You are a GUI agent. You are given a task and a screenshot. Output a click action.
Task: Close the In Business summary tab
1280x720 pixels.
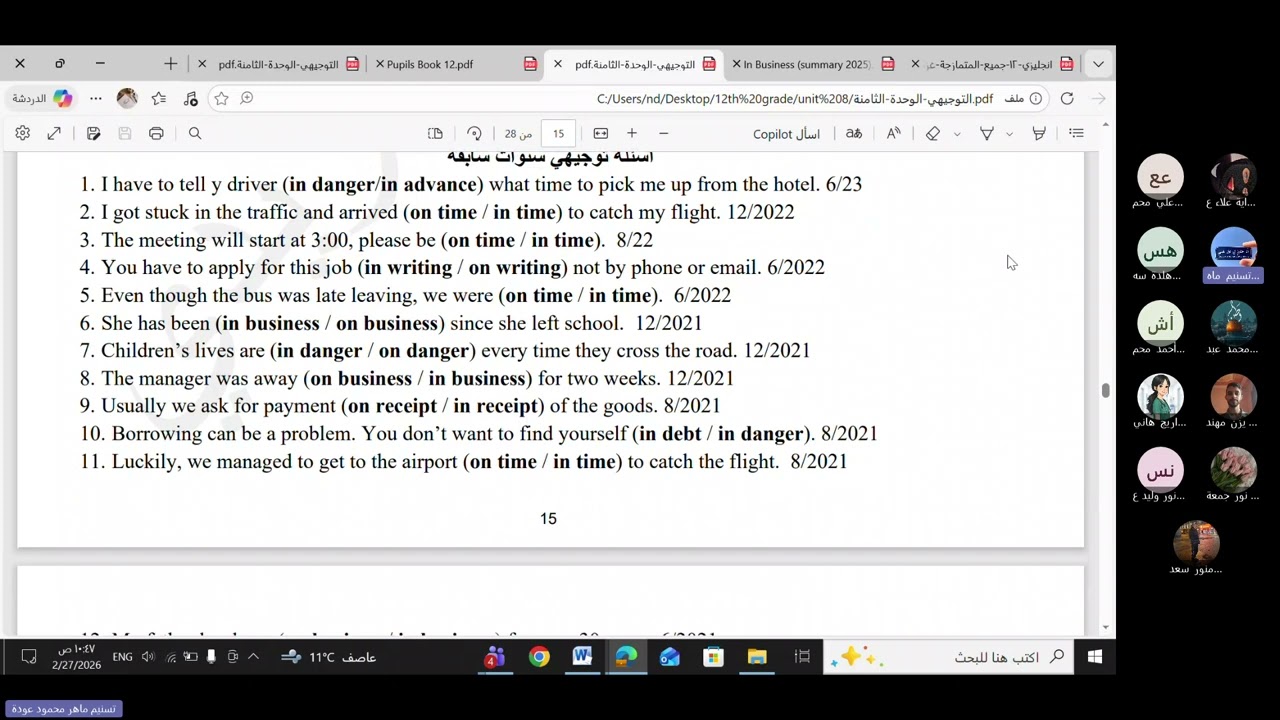[x=736, y=64]
